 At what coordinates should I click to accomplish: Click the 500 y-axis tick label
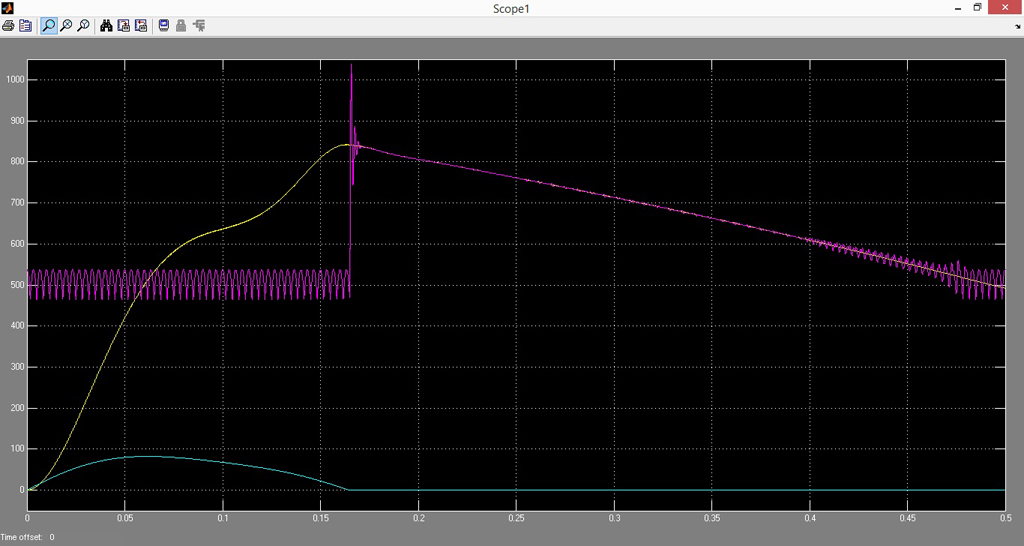click(16, 285)
